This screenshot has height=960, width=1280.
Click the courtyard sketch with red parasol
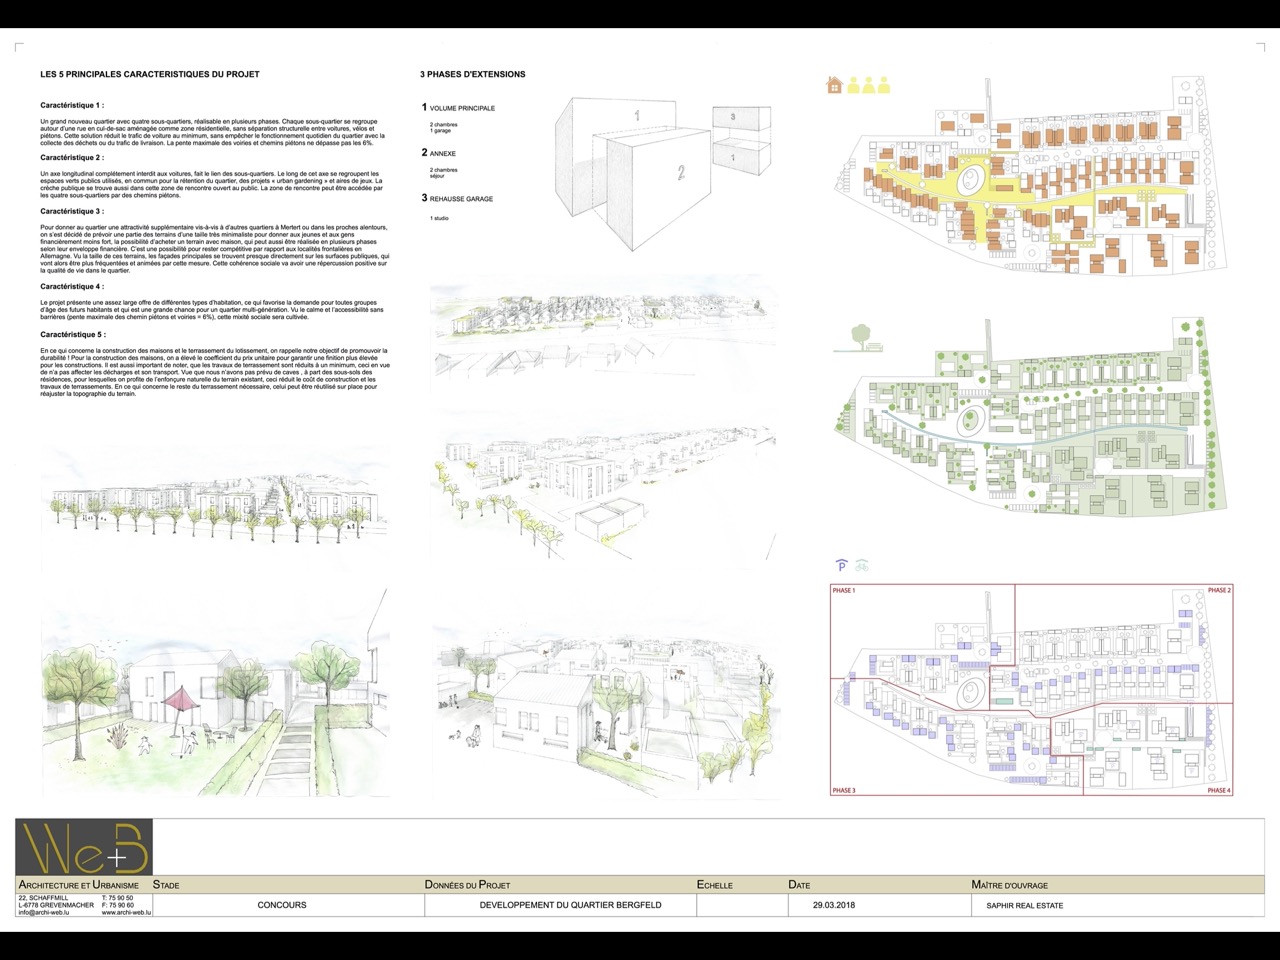(x=215, y=695)
